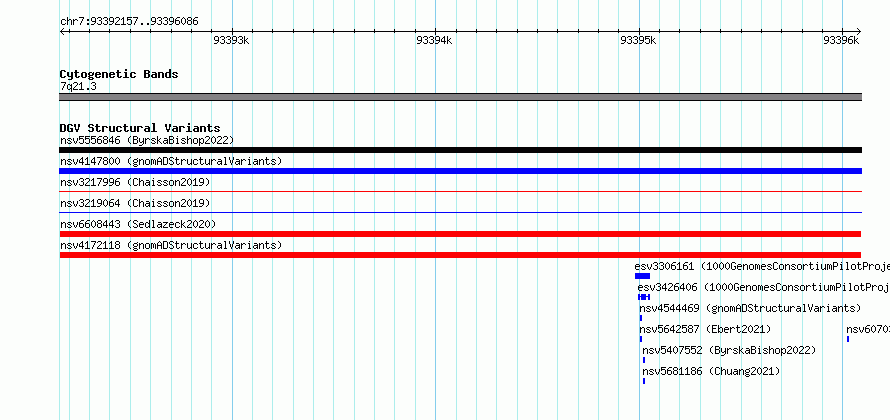Click the nsv6608443 red variant bar
Viewport: 890px width, 420px height.
[460, 234]
